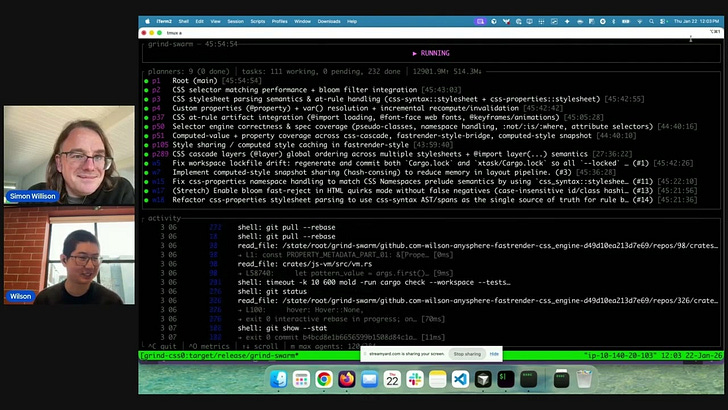Select row w18 Refactor css-properties stylesheet parsing
The image size is (728, 410).
pos(421,200)
